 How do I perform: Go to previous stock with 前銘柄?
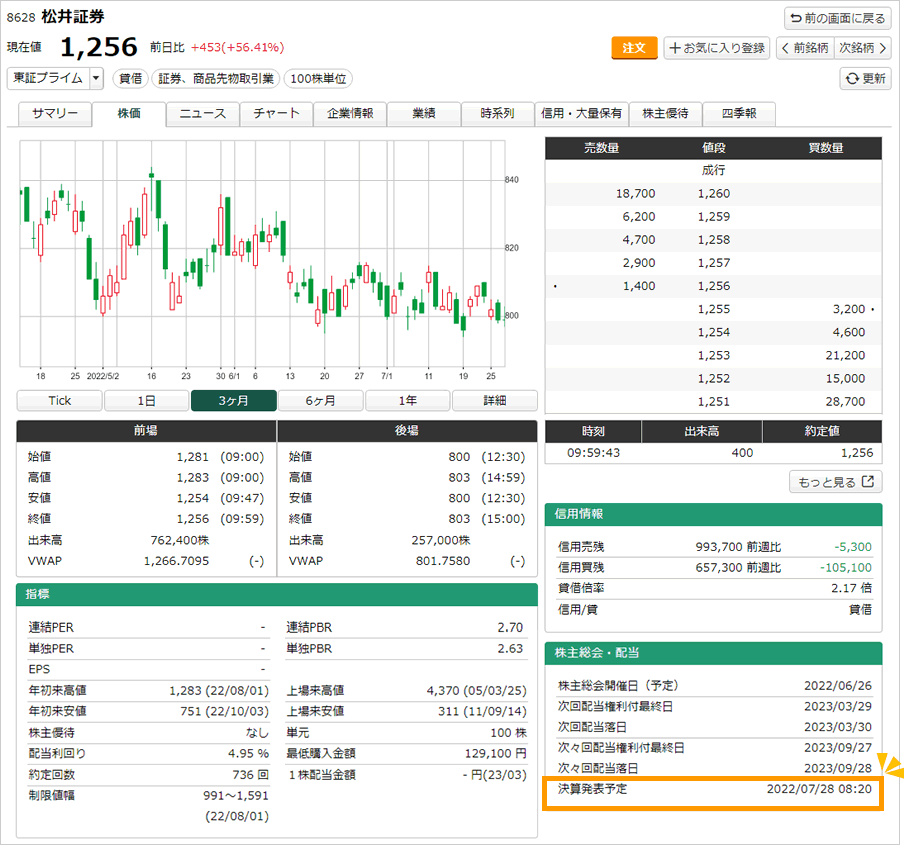pos(805,48)
